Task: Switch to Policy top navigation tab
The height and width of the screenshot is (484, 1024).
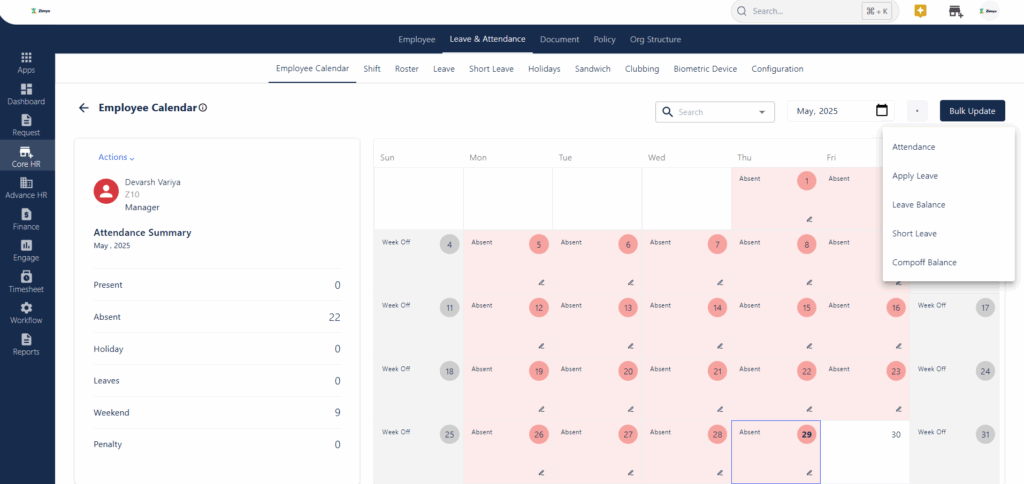Action: tap(604, 39)
